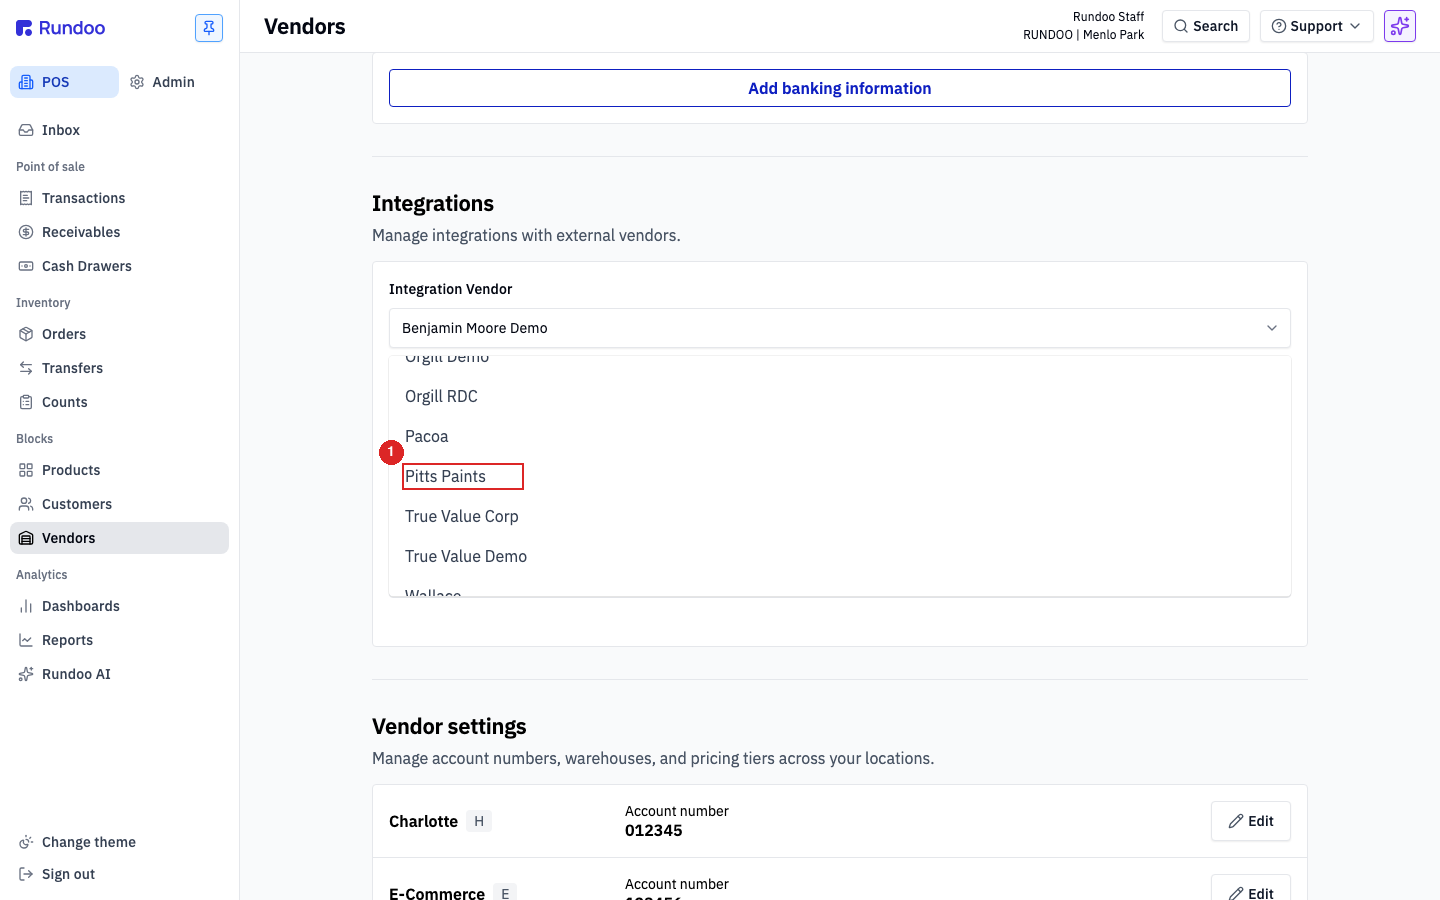The height and width of the screenshot is (900, 1440).
Task: Toggle the sidebar pin icon
Action: coord(209,28)
